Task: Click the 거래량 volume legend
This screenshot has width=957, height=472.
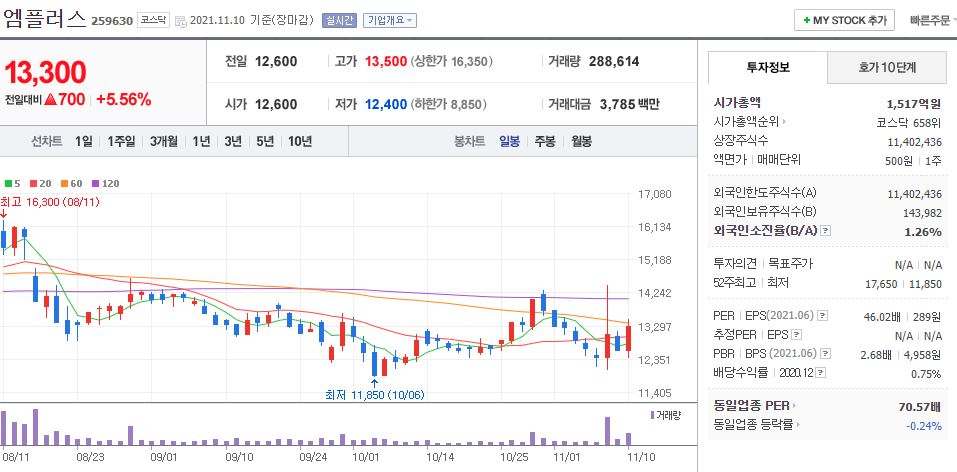Action: pos(666,415)
